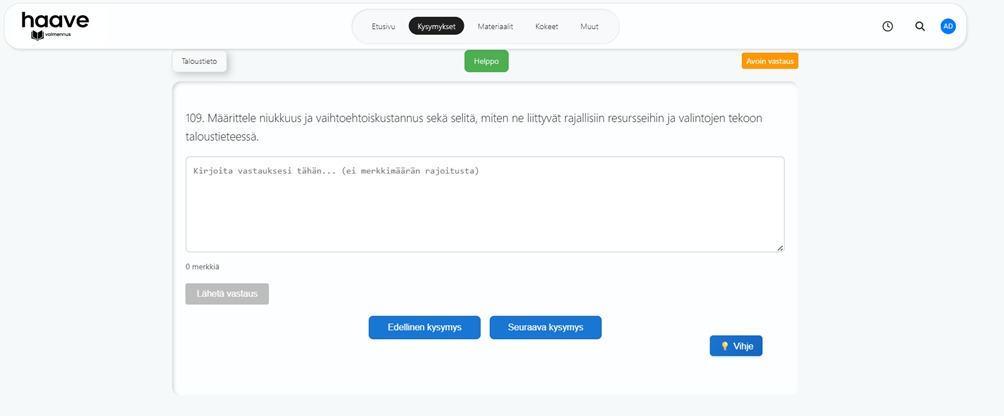Click the haave valmennus logo
Viewport: 1004px width, 416px height.
[x=55, y=26]
